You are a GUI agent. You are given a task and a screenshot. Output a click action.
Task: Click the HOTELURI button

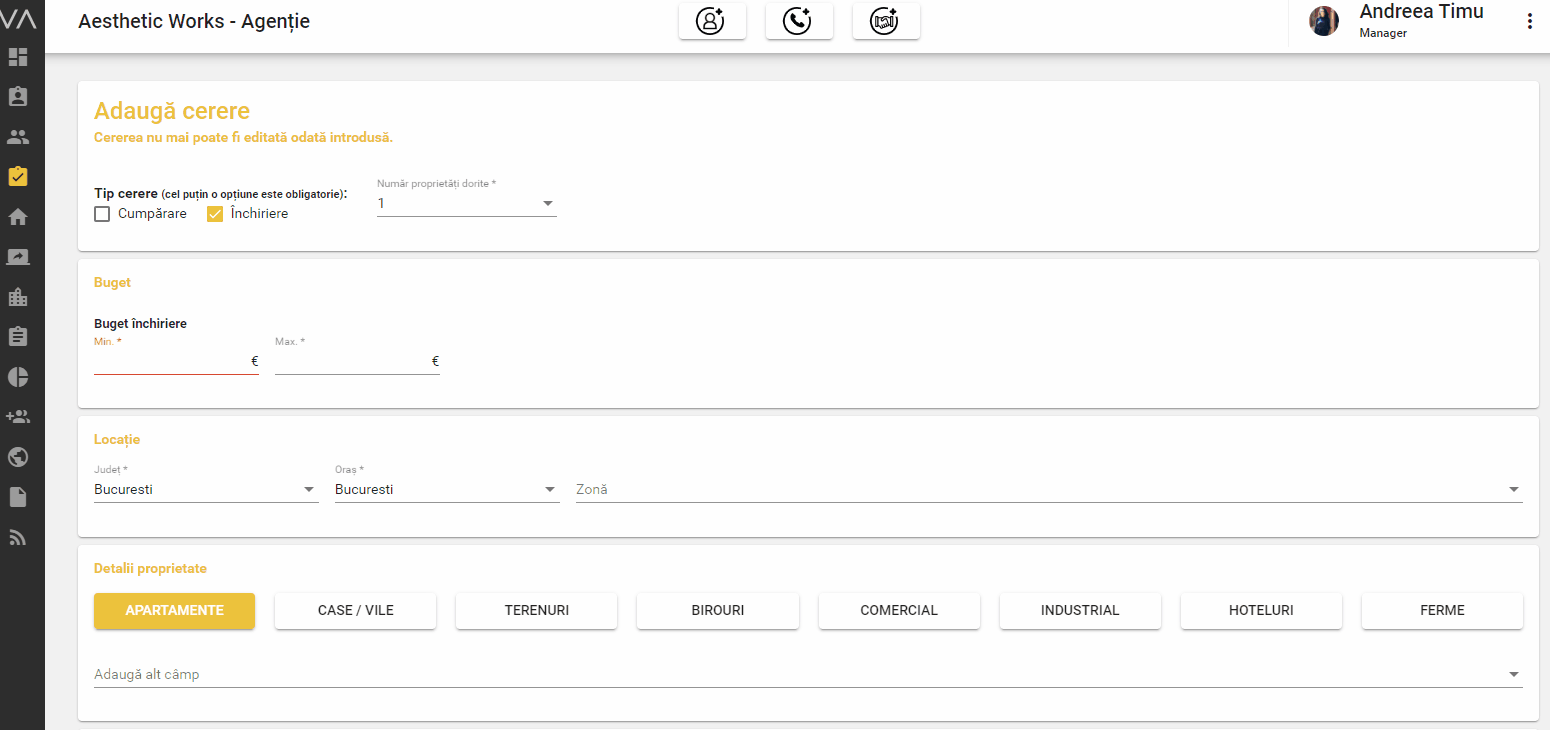(1261, 611)
